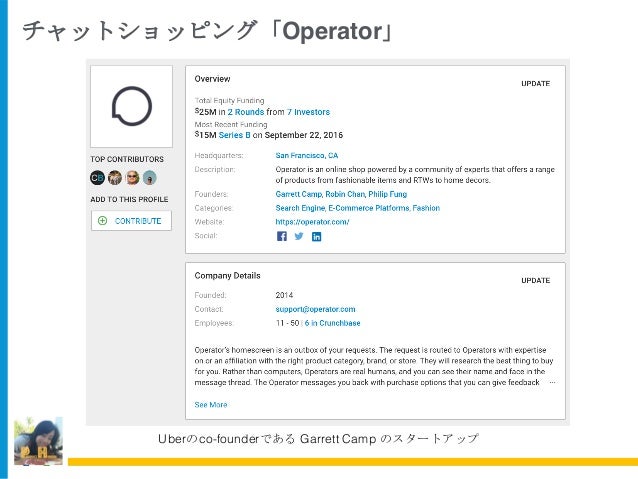Open the sunglasses contributor avatar
This screenshot has height=479, width=638.
tap(132, 178)
